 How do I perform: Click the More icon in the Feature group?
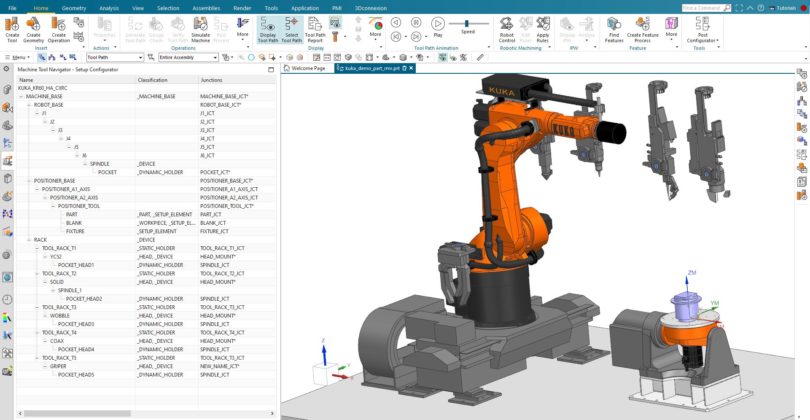(671, 27)
